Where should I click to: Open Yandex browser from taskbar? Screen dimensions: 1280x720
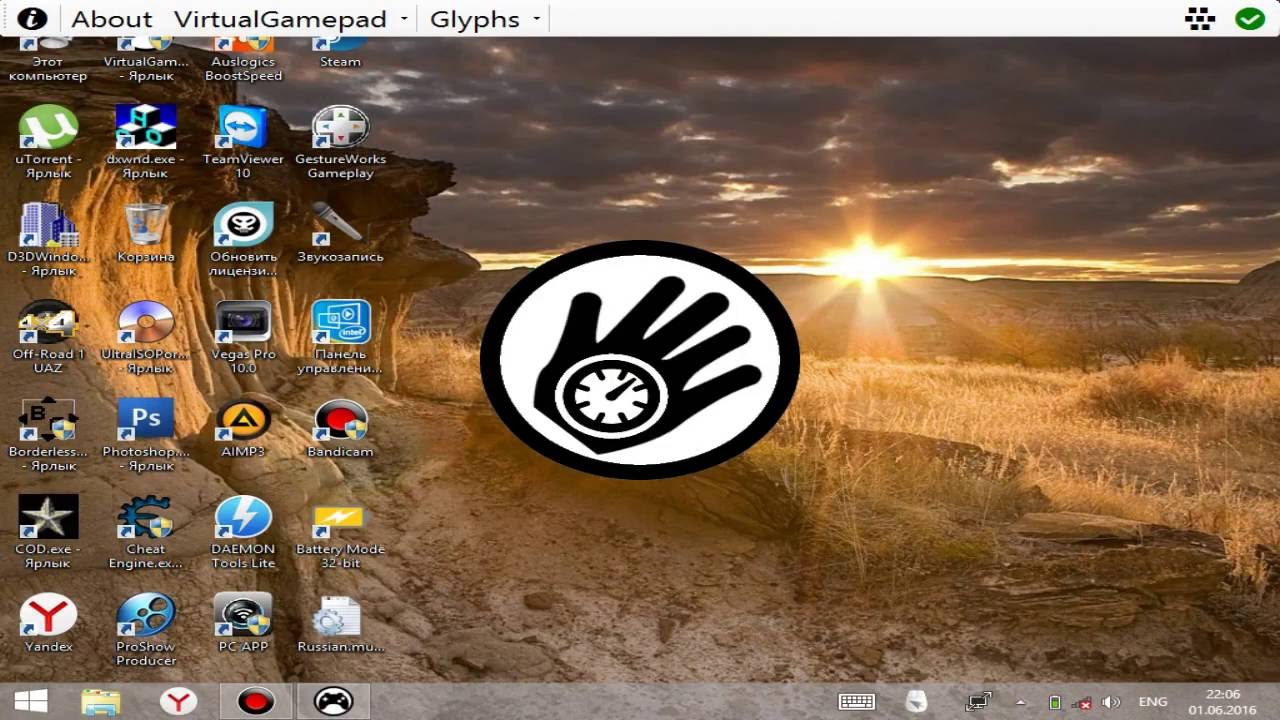[x=180, y=702]
